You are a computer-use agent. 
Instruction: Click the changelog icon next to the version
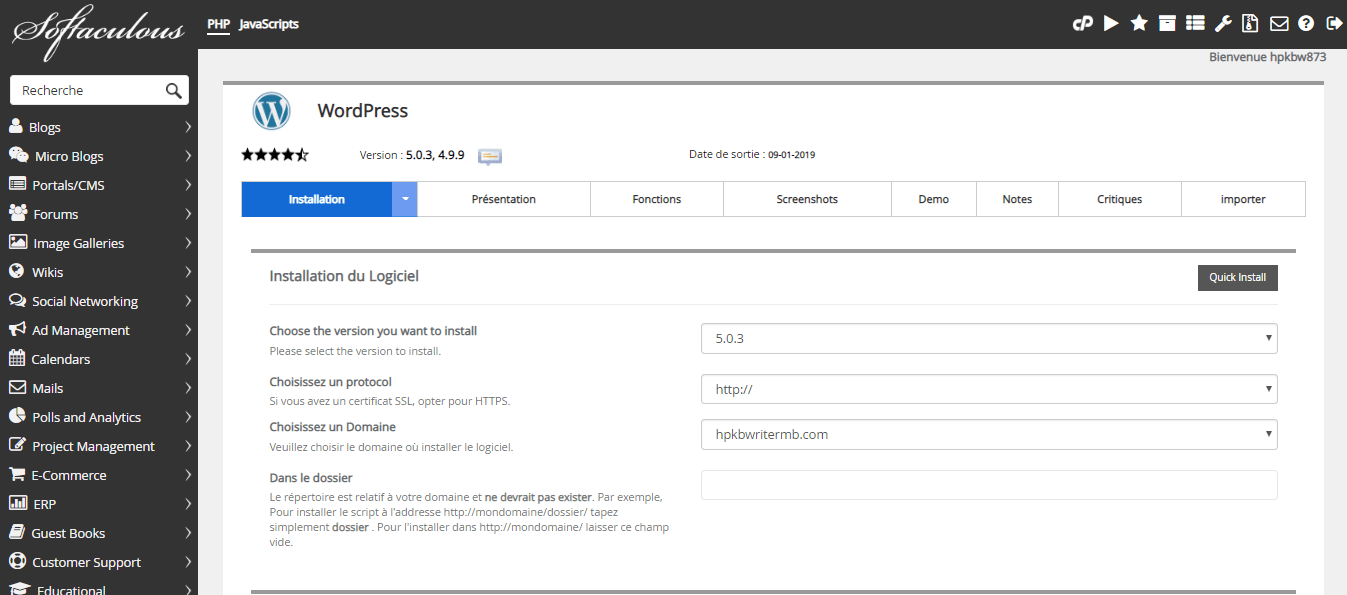click(490, 156)
